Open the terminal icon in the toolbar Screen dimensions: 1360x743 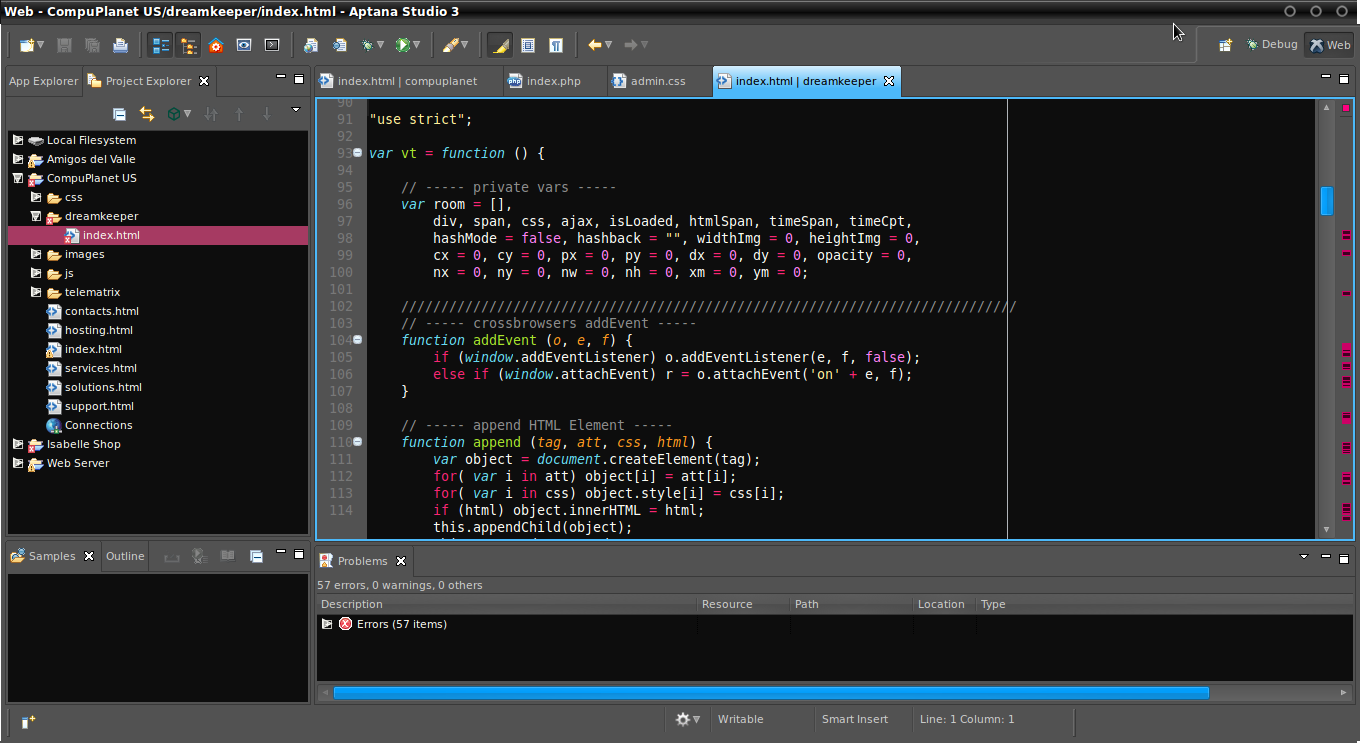pyautogui.click(x=272, y=45)
